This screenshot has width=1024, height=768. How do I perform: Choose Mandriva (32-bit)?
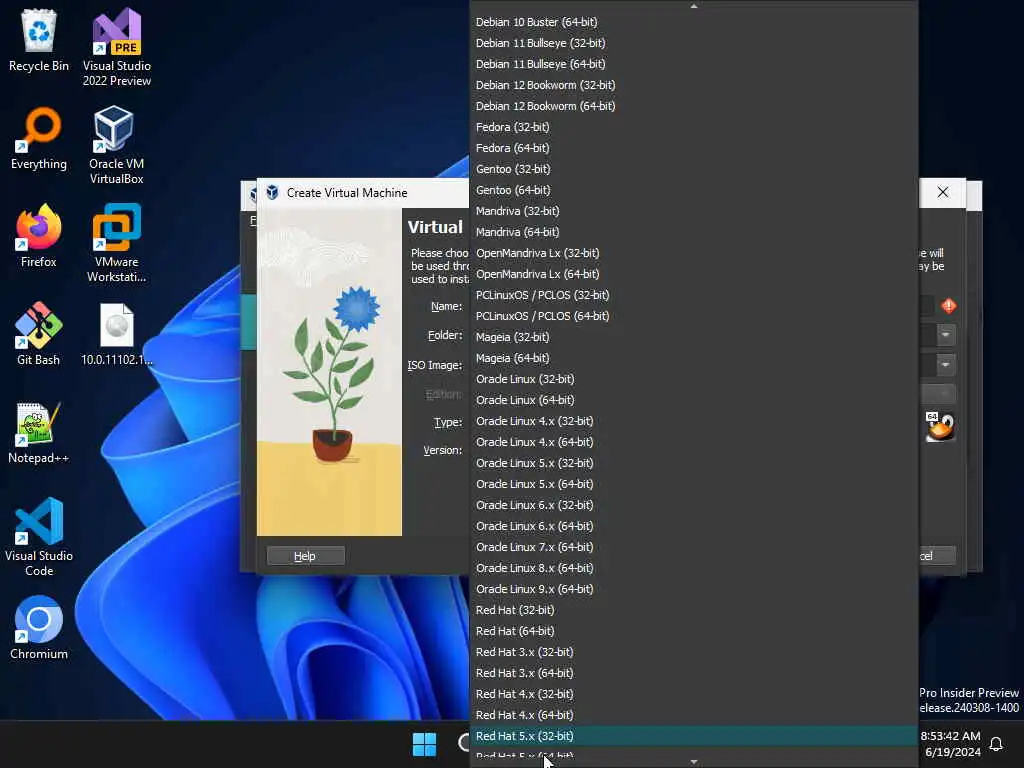click(694, 211)
